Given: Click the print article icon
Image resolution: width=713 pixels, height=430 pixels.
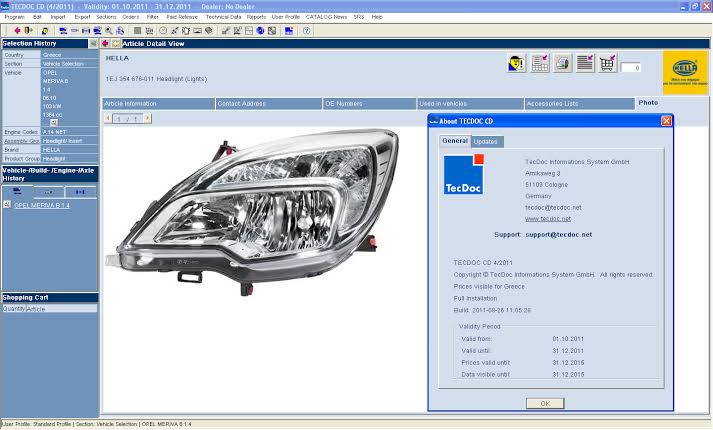Looking at the screenshot, I should pos(563,64).
